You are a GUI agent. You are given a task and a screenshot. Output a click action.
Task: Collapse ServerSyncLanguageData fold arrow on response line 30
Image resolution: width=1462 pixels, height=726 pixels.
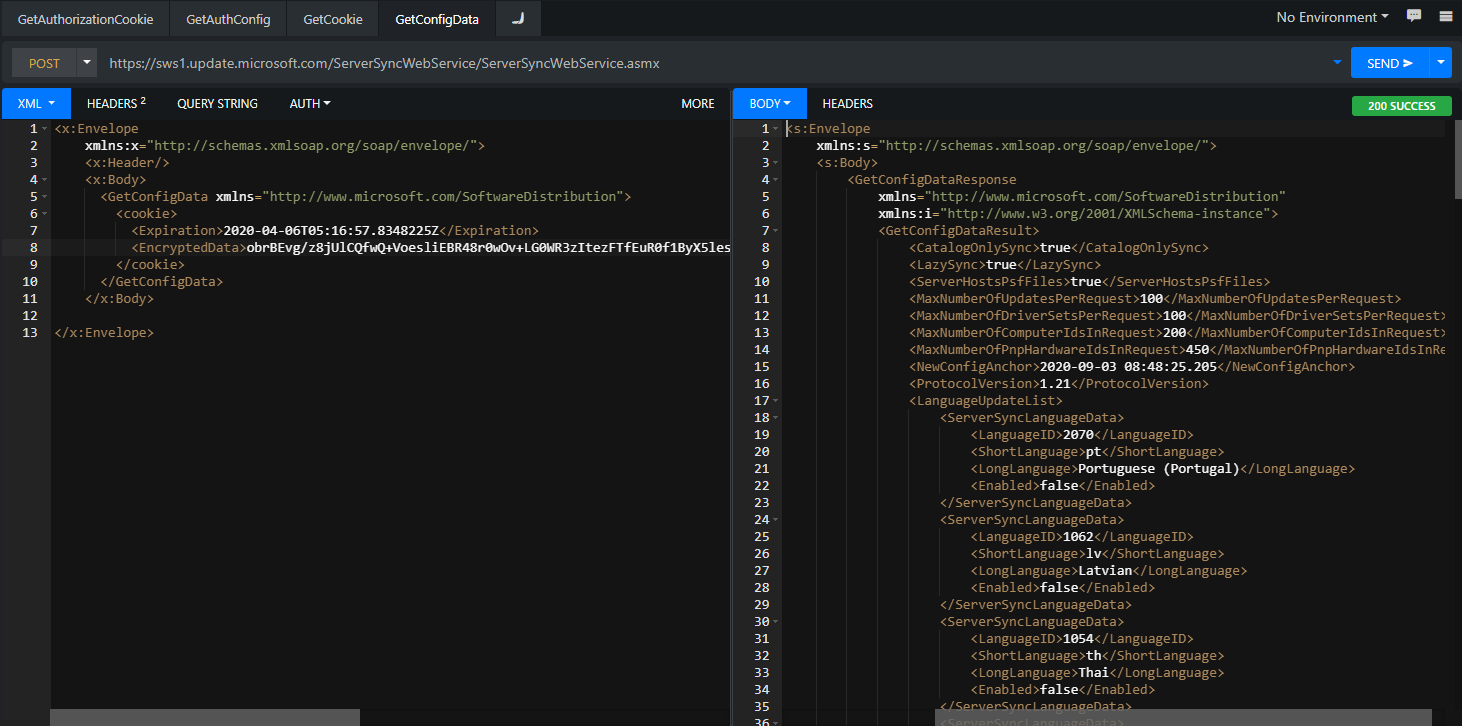tap(777, 622)
